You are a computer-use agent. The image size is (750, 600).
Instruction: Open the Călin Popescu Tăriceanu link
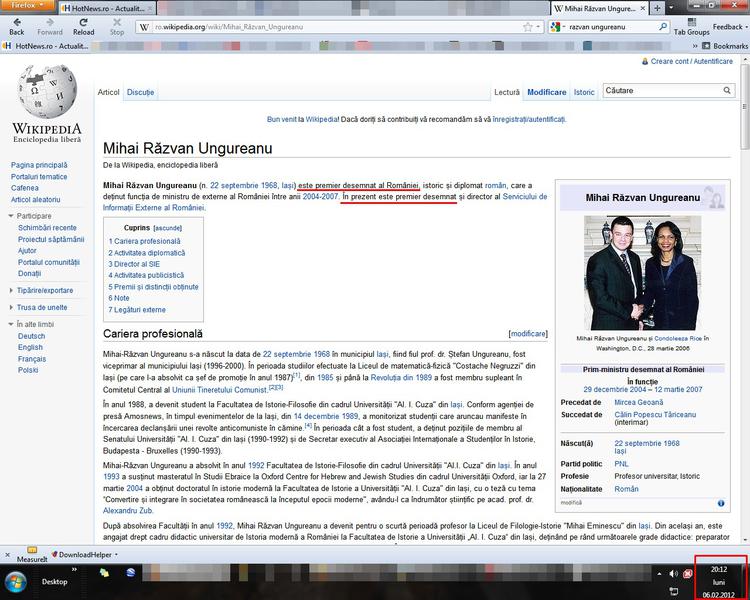(x=655, y=414)
